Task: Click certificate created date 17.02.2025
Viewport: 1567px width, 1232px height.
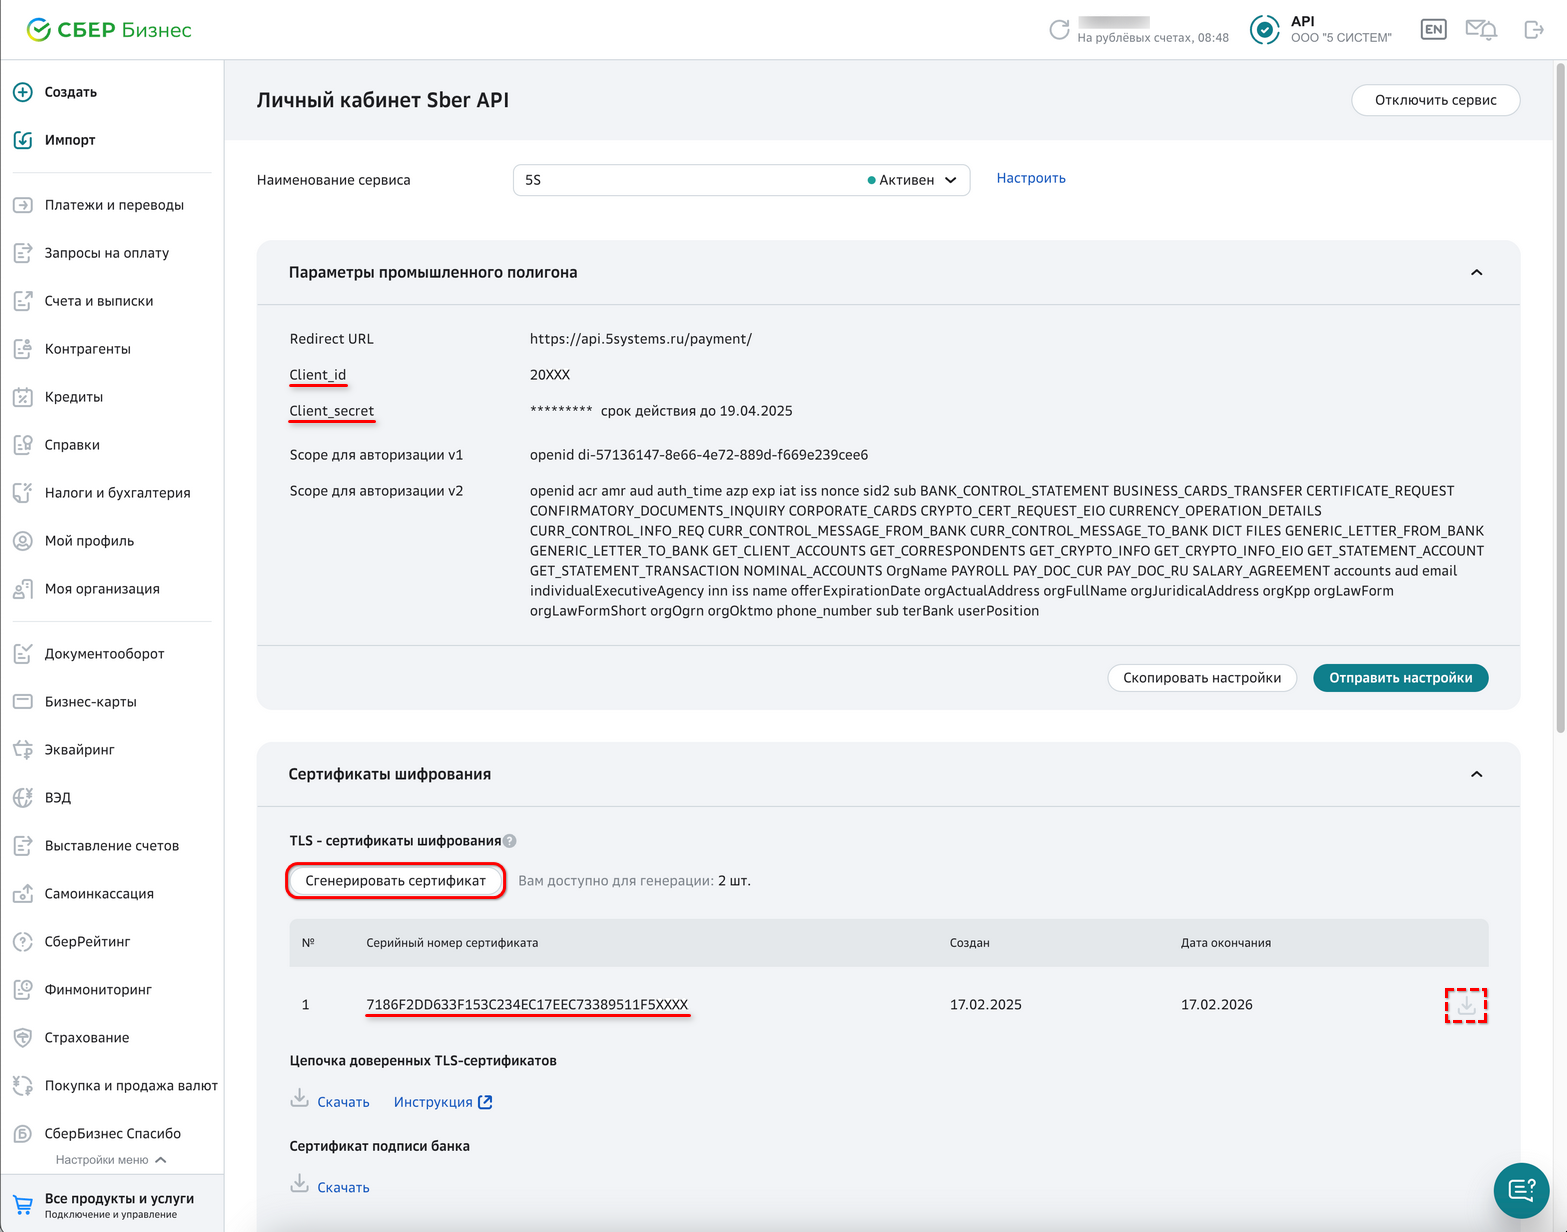Action: point(986,1005)
